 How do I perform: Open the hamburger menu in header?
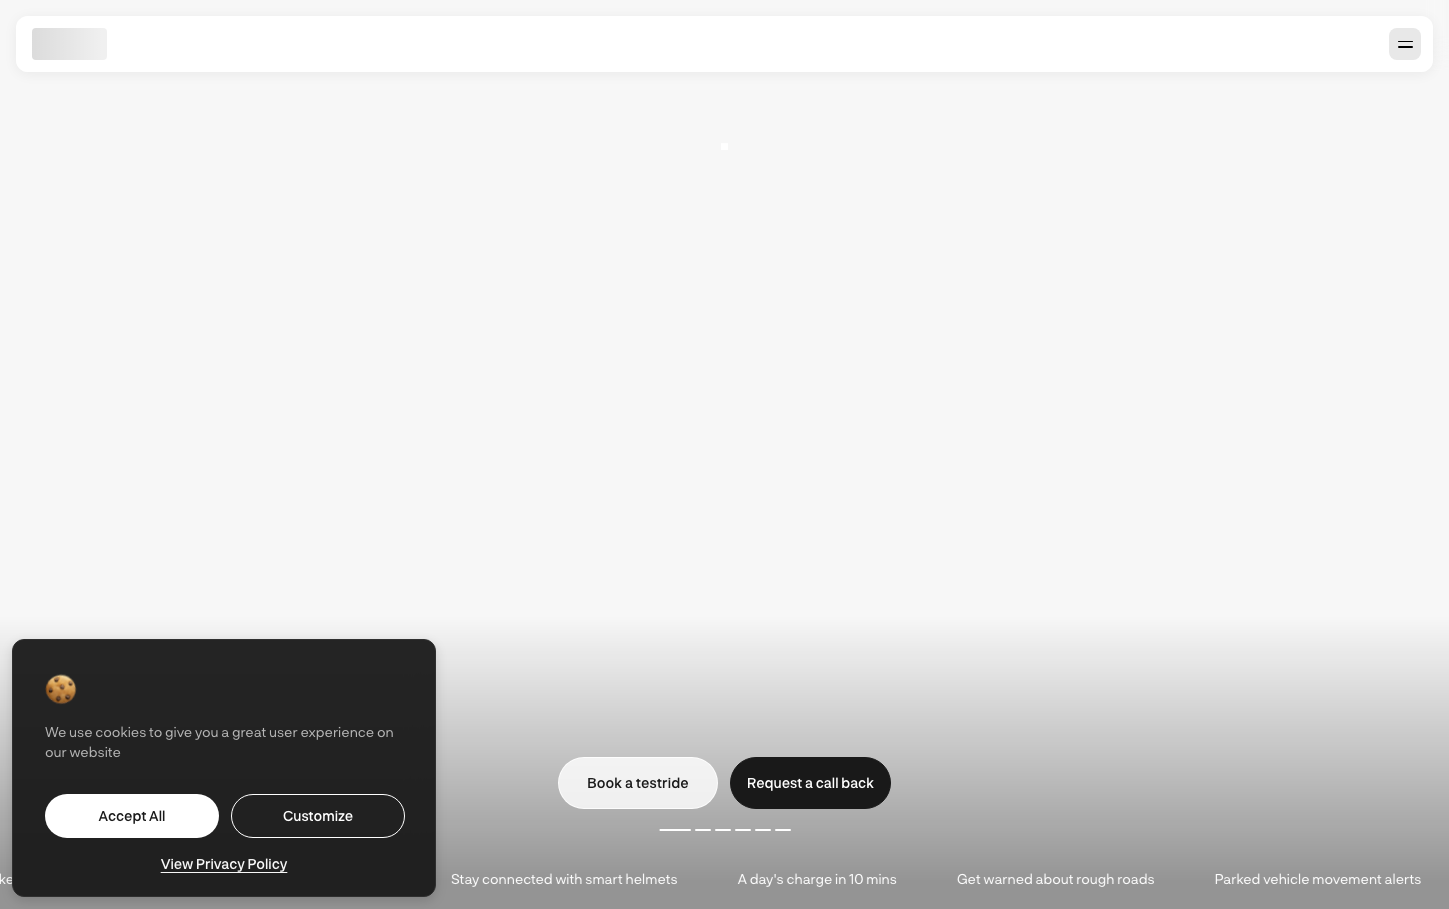coord(1404,44)
